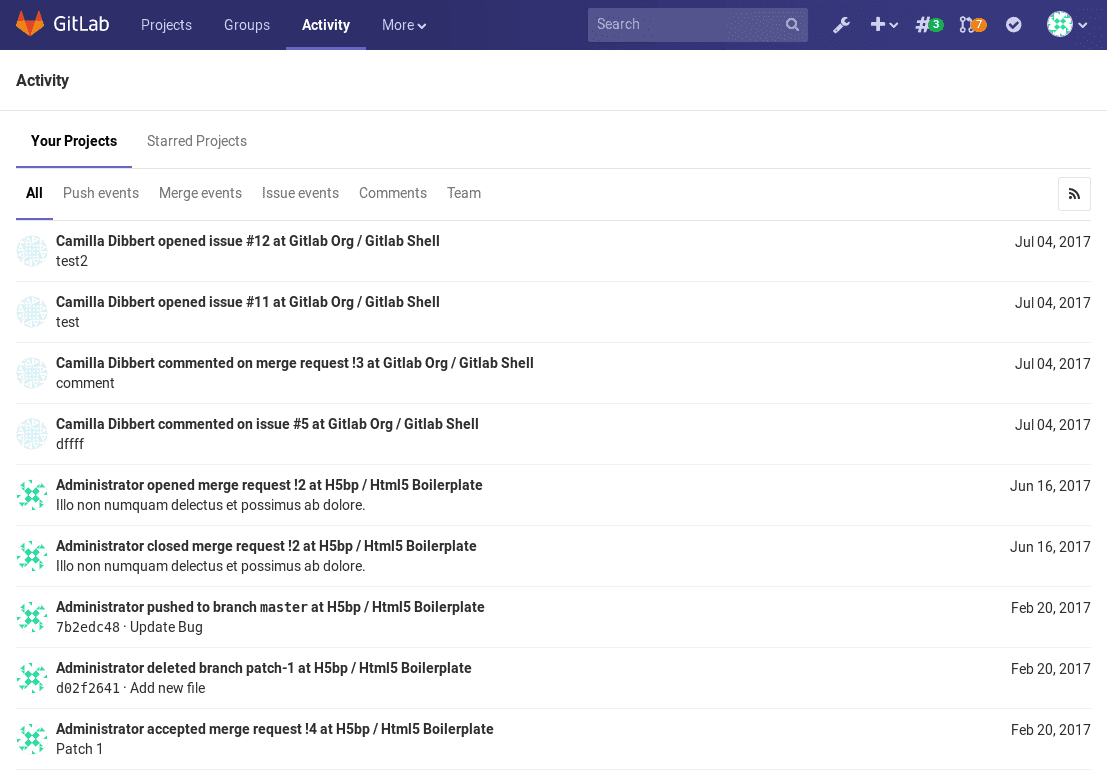
Task: Open pushed to branch master event
Action: (x=270, y=608)
